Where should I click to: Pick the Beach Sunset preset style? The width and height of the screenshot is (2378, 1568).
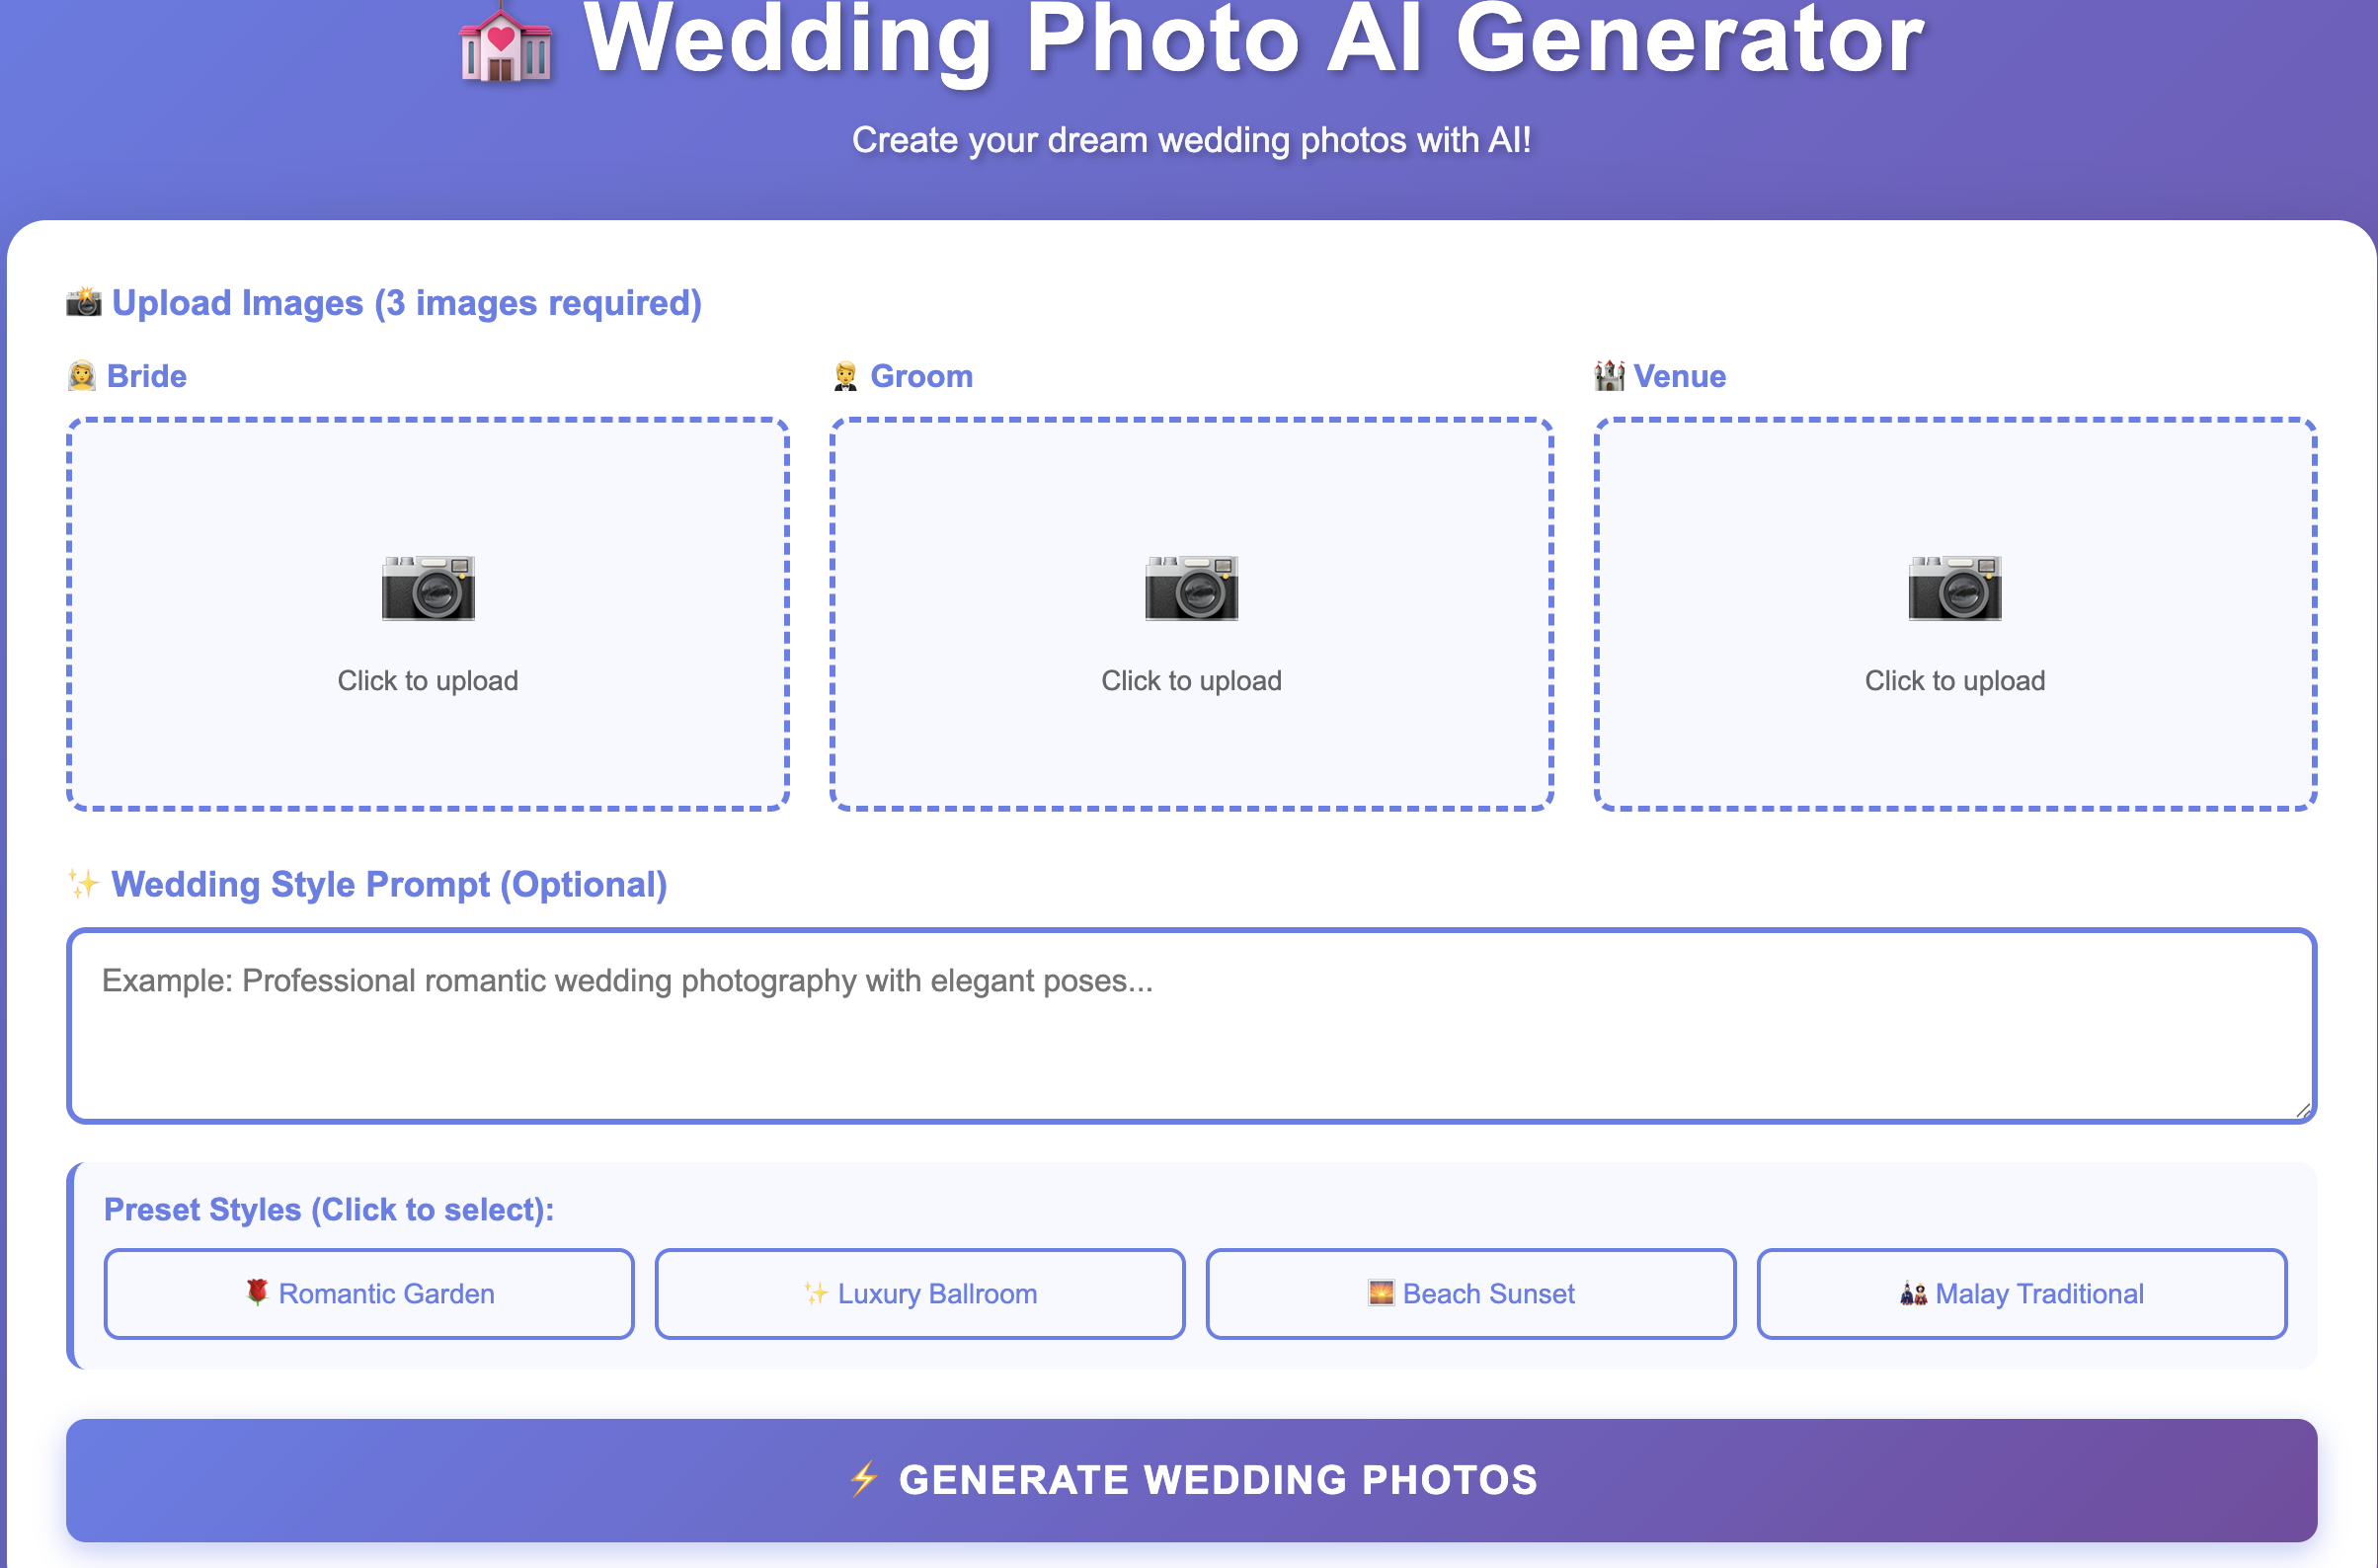tap(1471, 1293)
